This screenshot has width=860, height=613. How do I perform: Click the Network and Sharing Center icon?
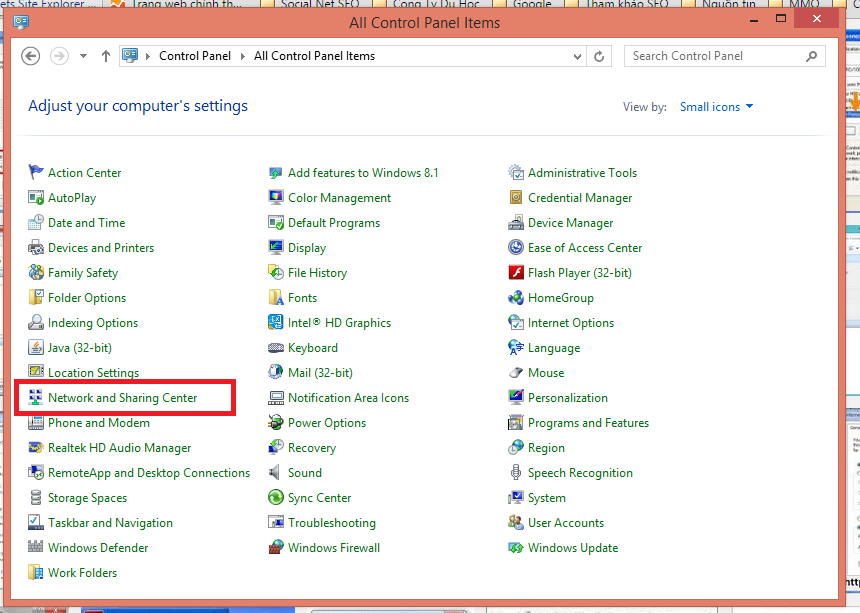click(x=36, y=398)
